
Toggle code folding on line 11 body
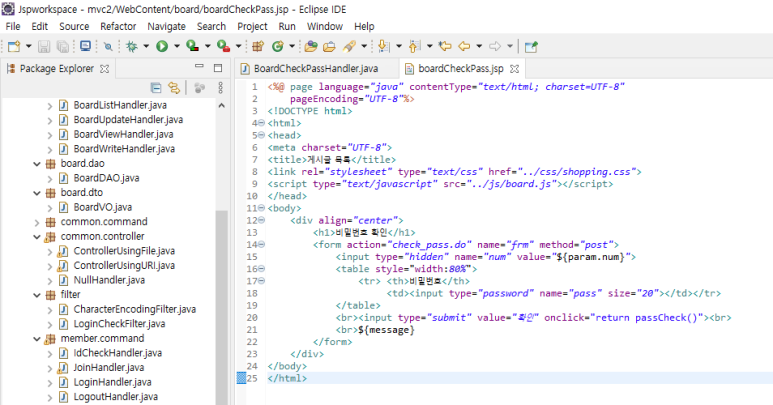point(261,208)
